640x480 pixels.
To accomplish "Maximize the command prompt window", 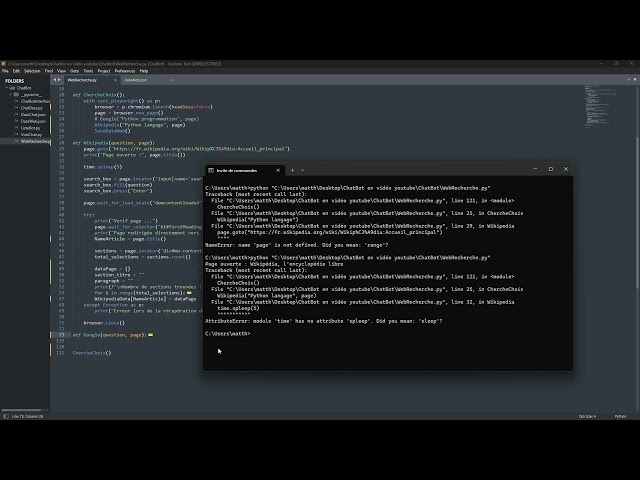I will coord(550,169).
